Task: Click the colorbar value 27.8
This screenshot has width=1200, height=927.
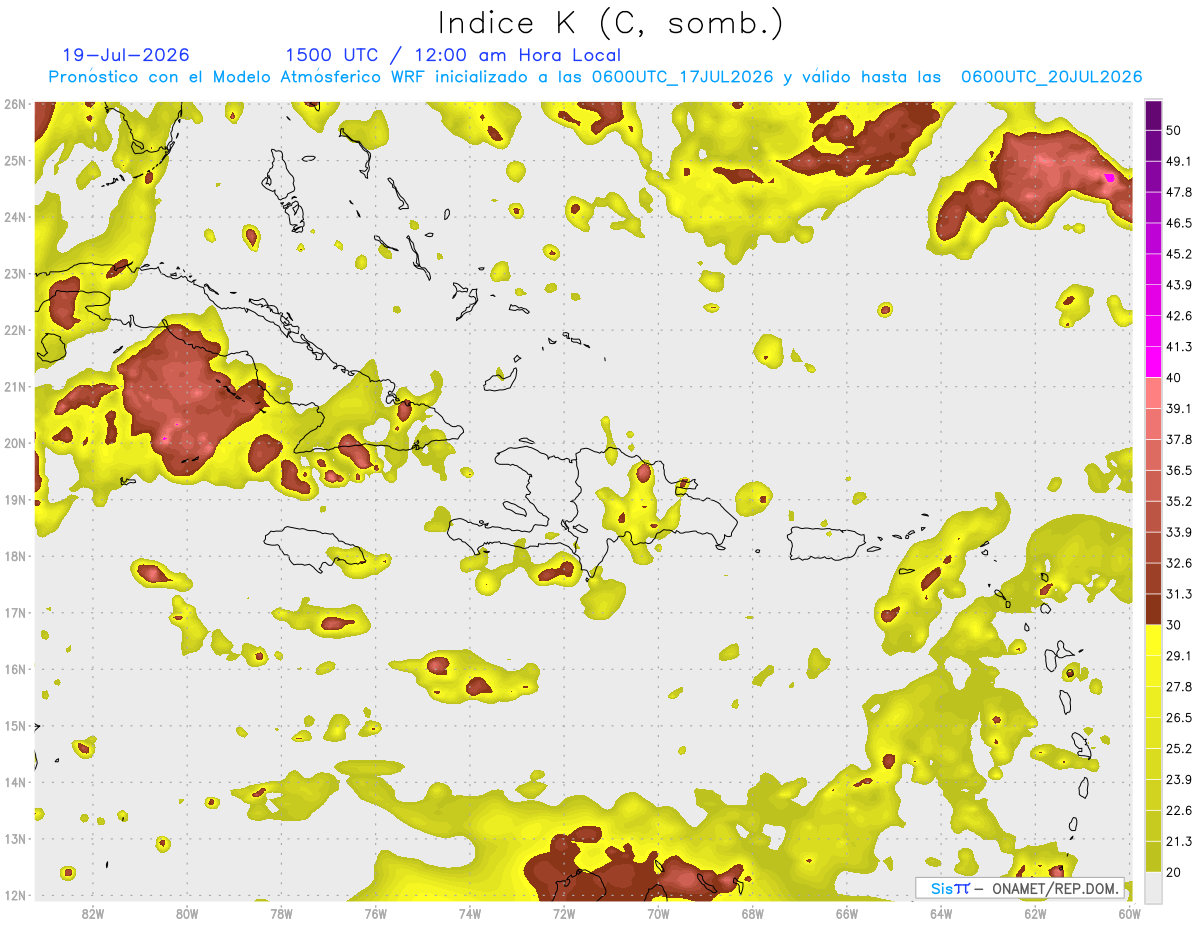Action: [x=1178, y=687]
